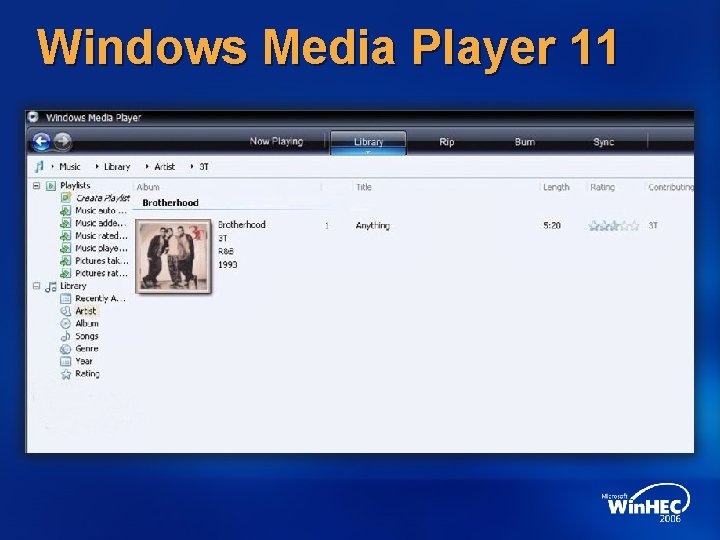Click the icon beside Music auto playlist
Screen dimensions: 720x540
pyautogui.click(x=66, y=211)
